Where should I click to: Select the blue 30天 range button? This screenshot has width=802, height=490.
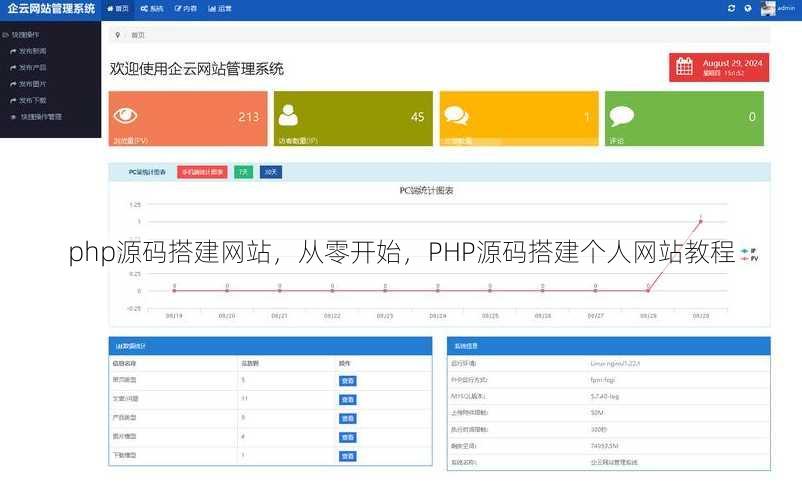pos(271,172)
